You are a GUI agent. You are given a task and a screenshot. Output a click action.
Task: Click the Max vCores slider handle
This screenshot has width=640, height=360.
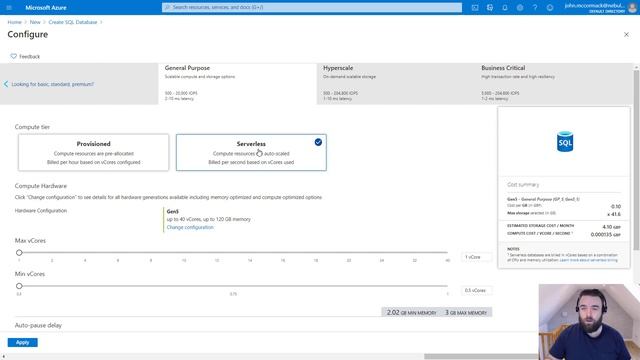click(19, 253)
